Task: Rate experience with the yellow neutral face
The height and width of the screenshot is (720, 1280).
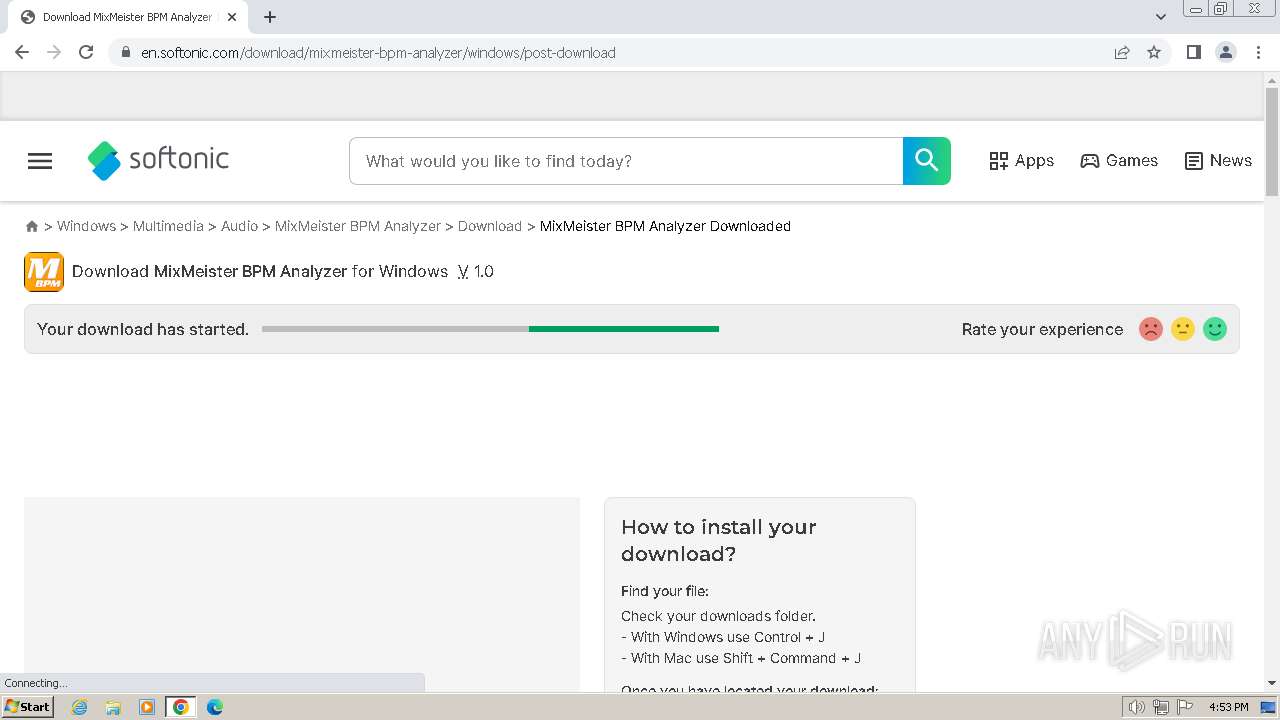Action: (1183, 329)
